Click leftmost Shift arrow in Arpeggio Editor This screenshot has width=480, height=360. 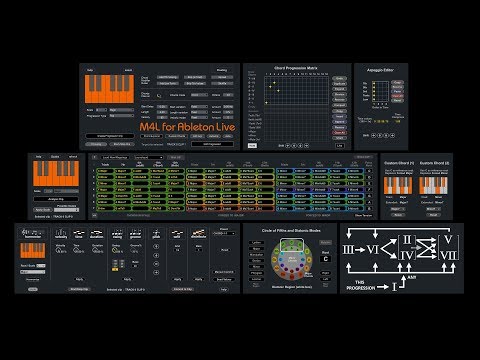click(374, 135)
